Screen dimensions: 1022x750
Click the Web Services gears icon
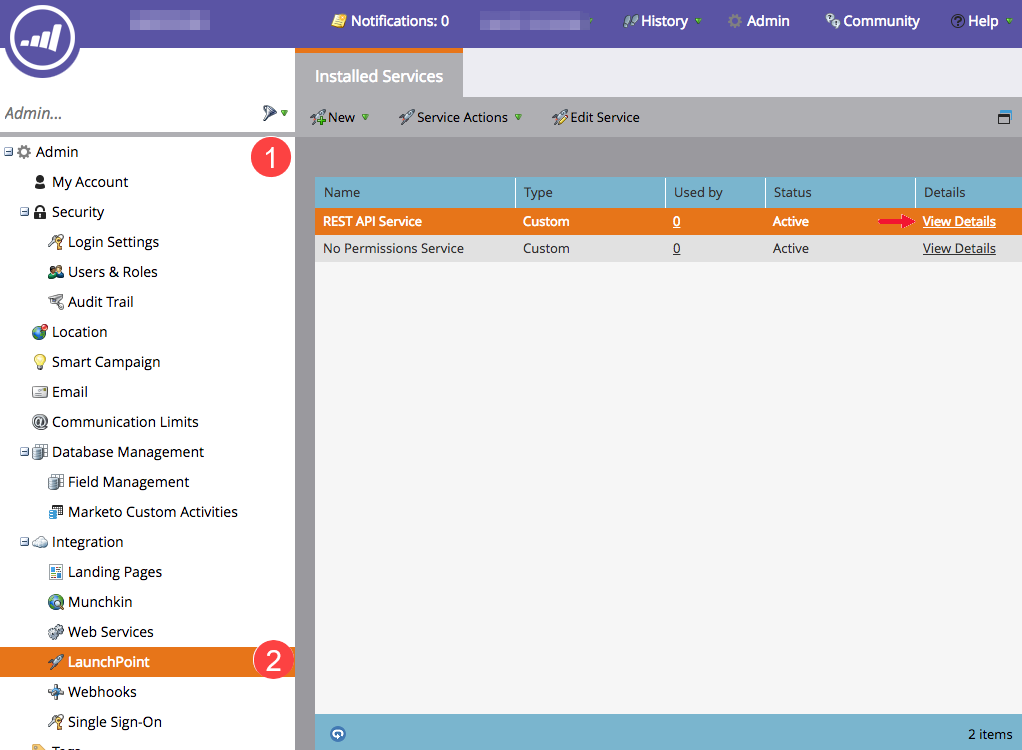point(56,631)
